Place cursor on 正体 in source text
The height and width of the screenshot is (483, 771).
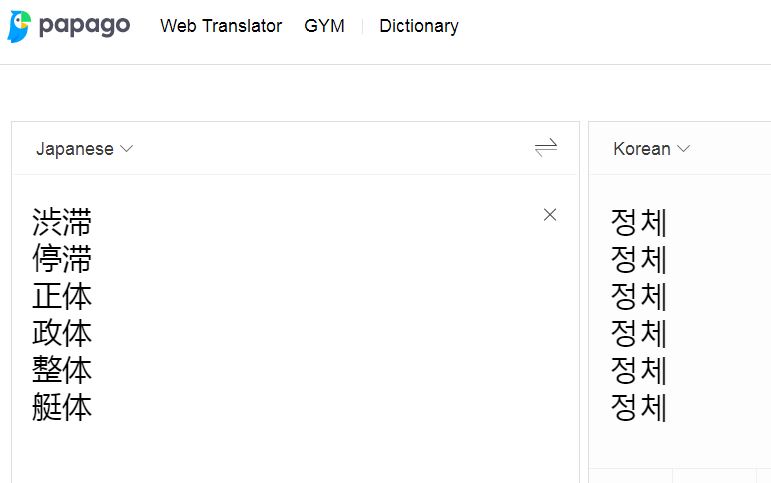point(62,296)
